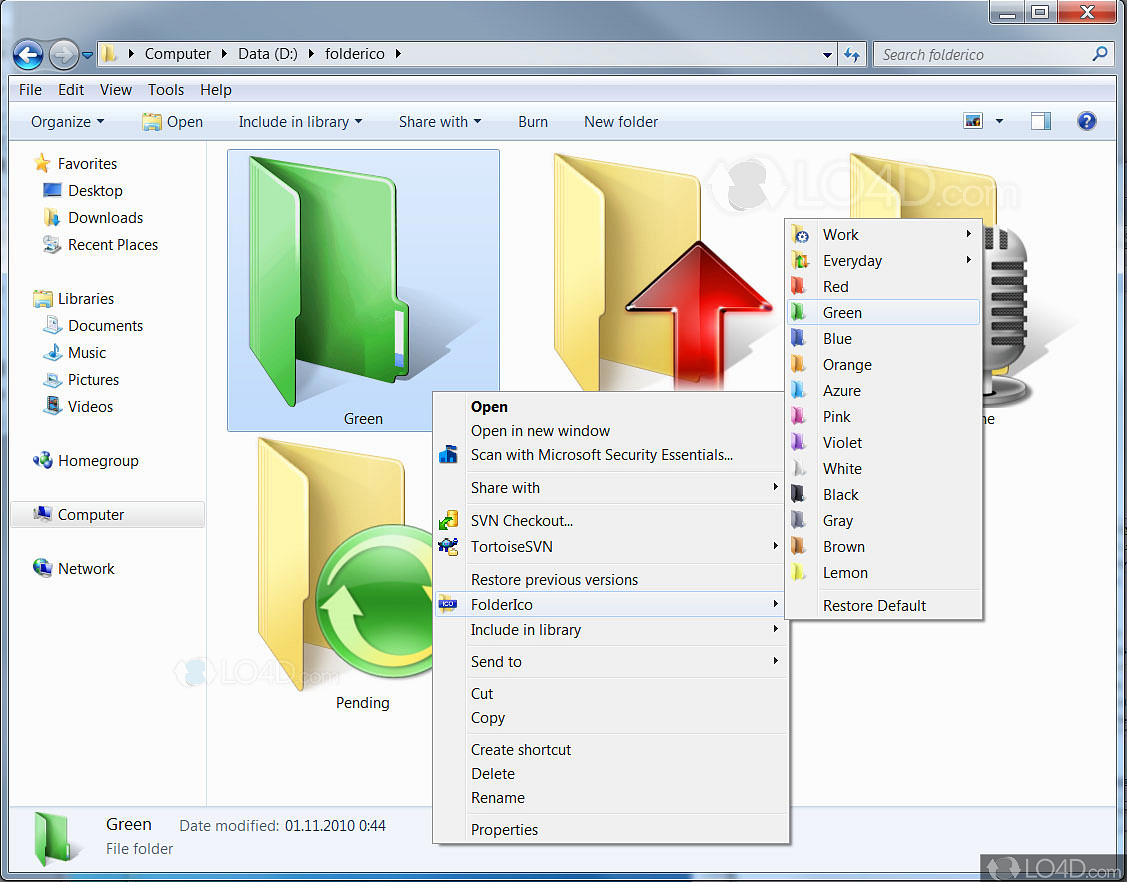Click the search magnifier icon
1127x882 pixels.
[x=1099, y=54]
